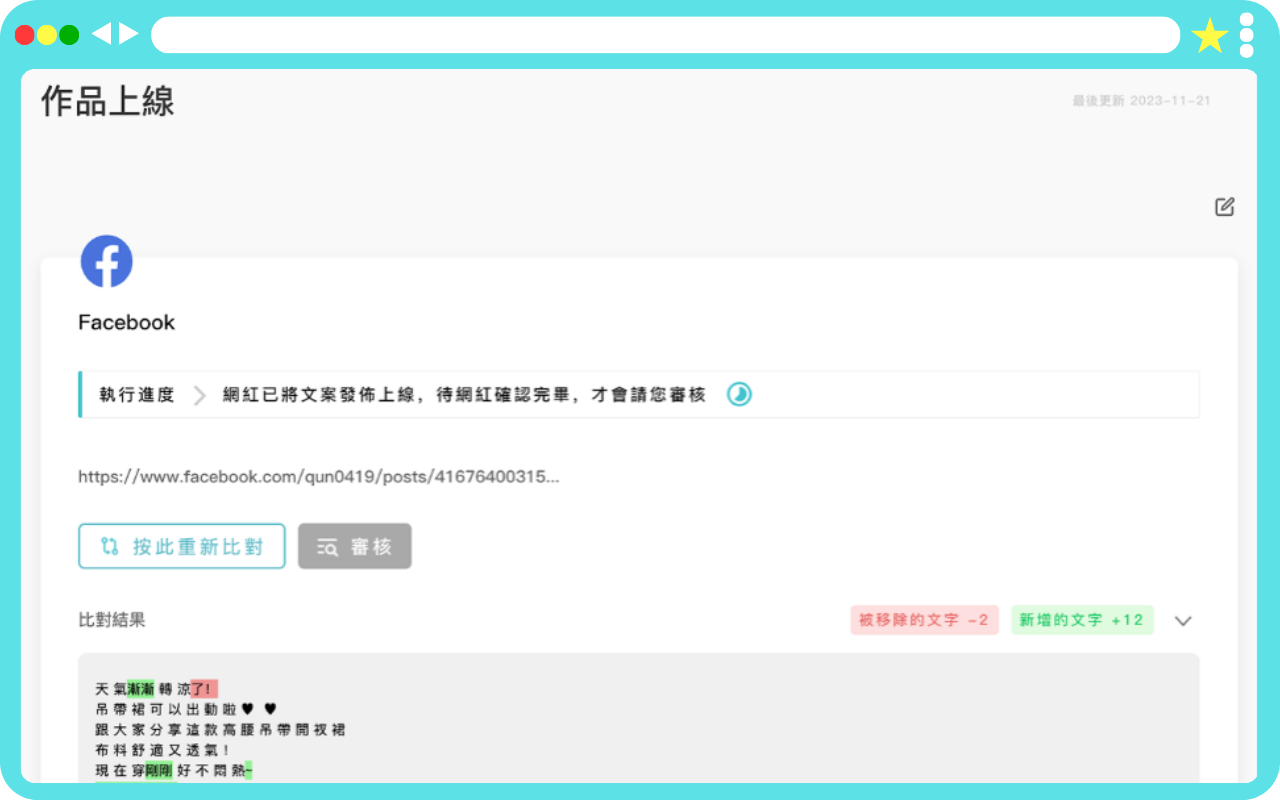The image size is (1280, 800).
Task: Click the 作品上線 page title
Action: [x=108, y=101]
